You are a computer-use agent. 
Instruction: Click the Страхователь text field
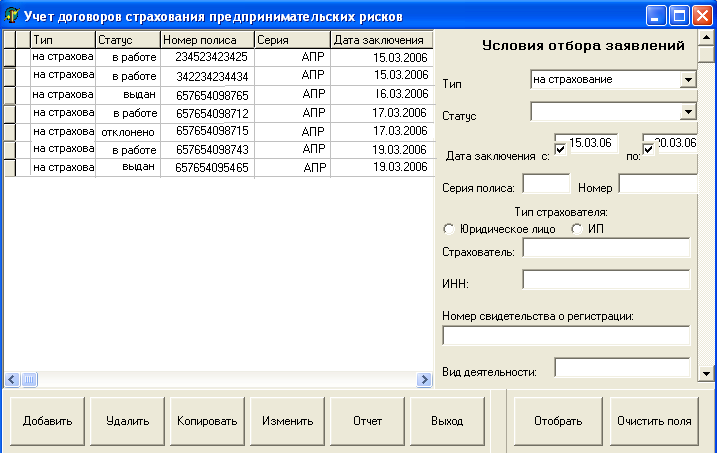click(605, 248)
